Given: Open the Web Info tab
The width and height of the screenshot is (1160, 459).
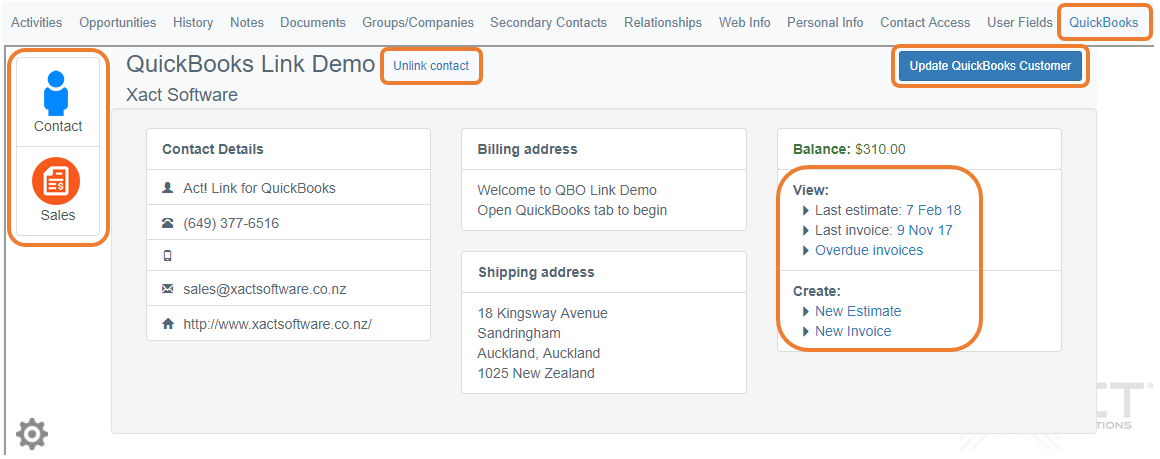Looking at the screenshot, I should coord(745,22).
